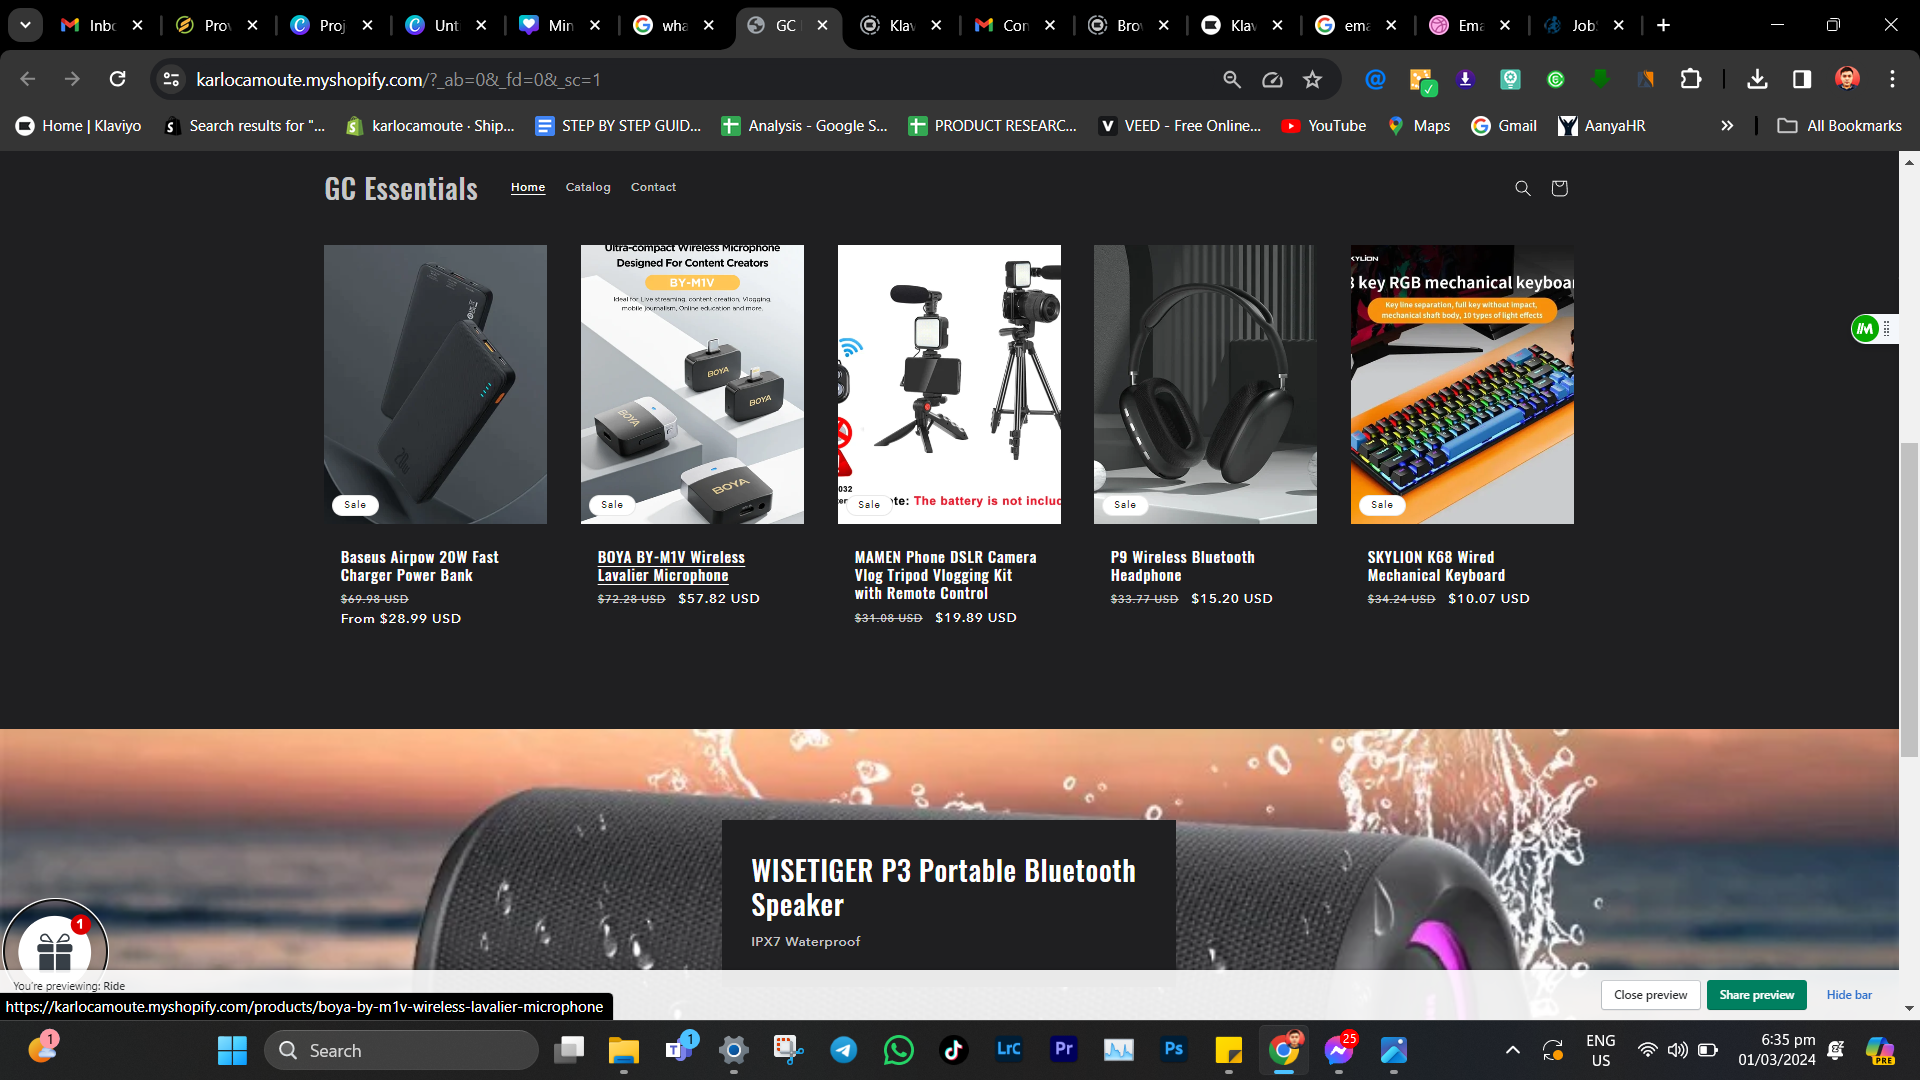Image resolution: width=1920 pixels, height=1080 pixels.
Task: Open the volume system tray icon
Action: 1677,1050
